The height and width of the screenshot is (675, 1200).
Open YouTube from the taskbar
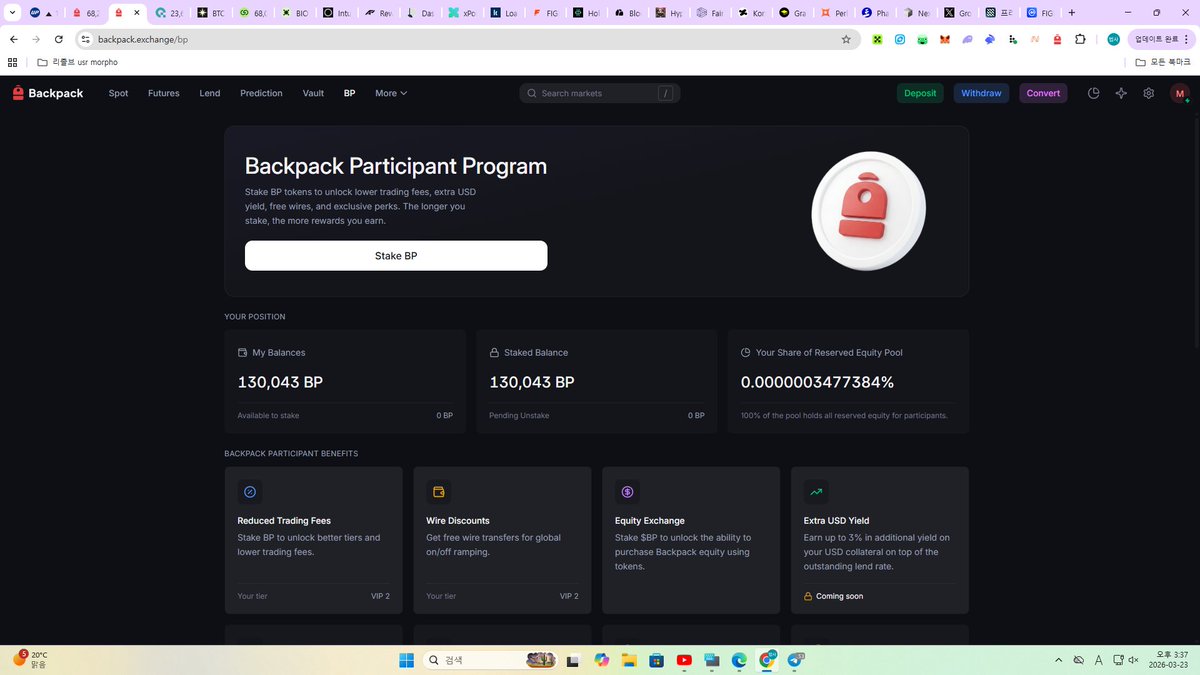pyautogui.click(x=684, y=660)
